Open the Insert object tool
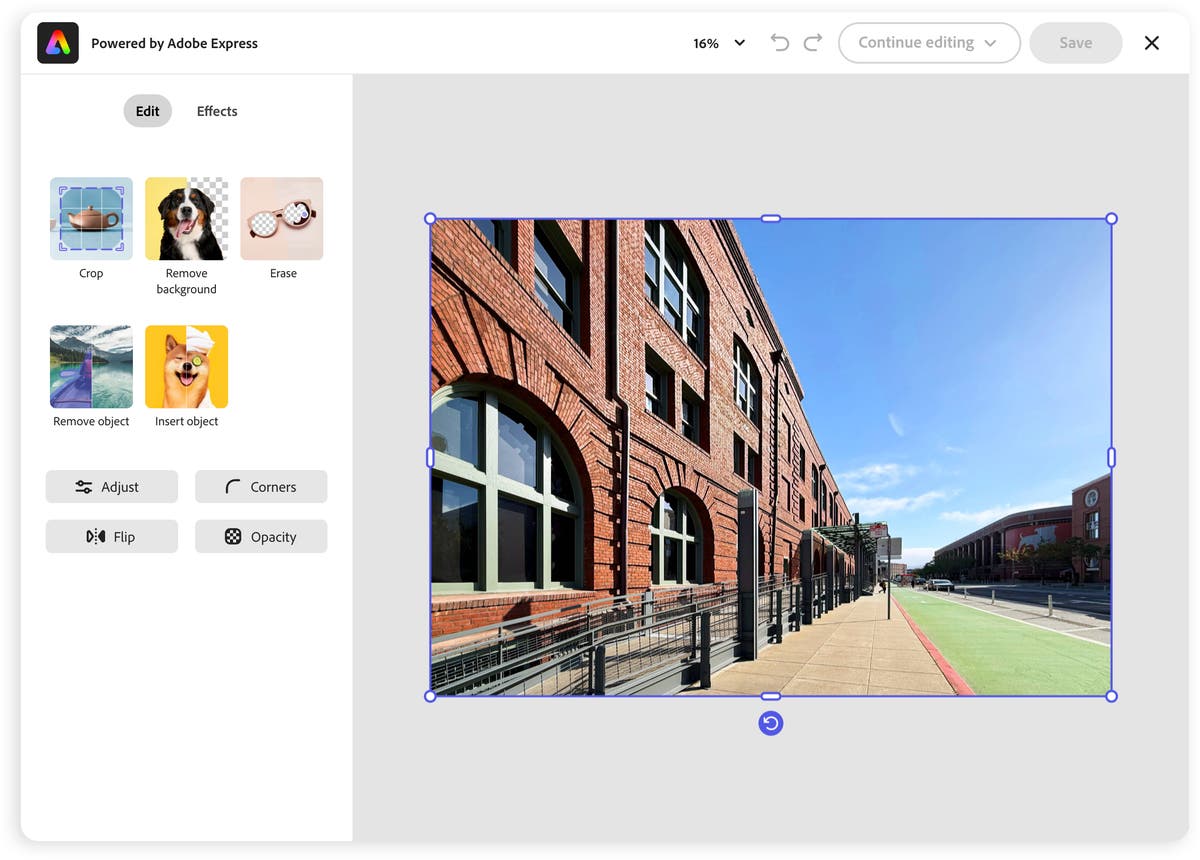 186,367
